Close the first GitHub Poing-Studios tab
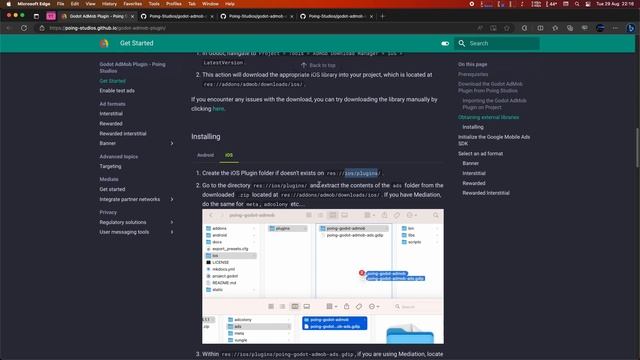 tap(212, 16)
